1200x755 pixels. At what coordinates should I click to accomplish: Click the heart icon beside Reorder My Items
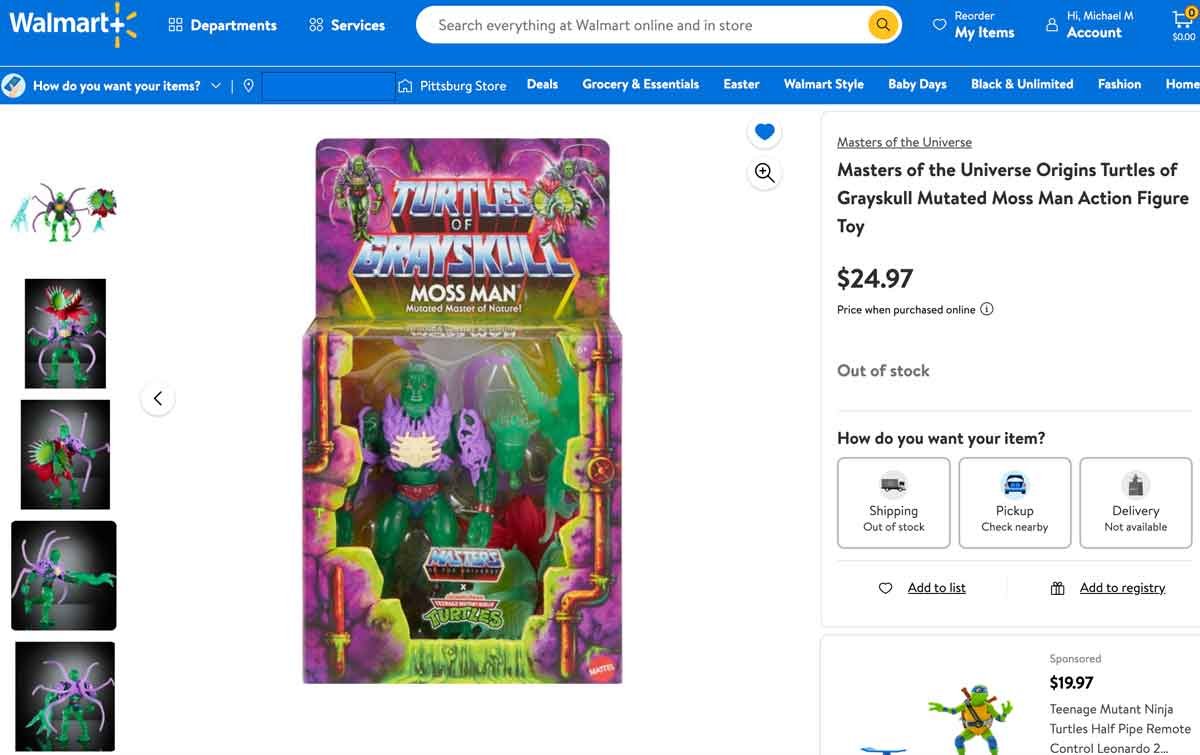click(x=940, y=24)
